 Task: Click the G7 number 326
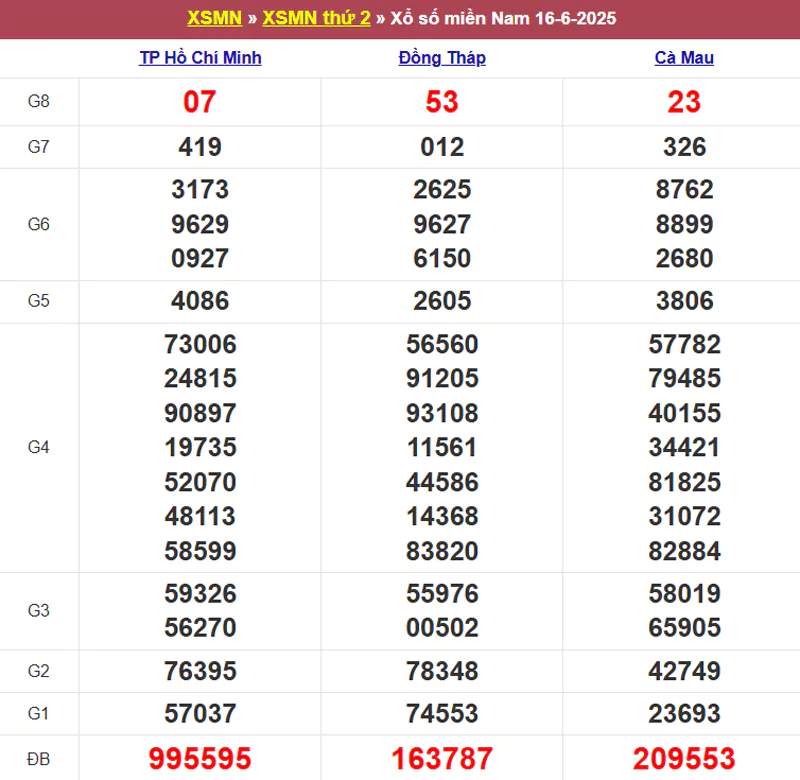point(684,147)
